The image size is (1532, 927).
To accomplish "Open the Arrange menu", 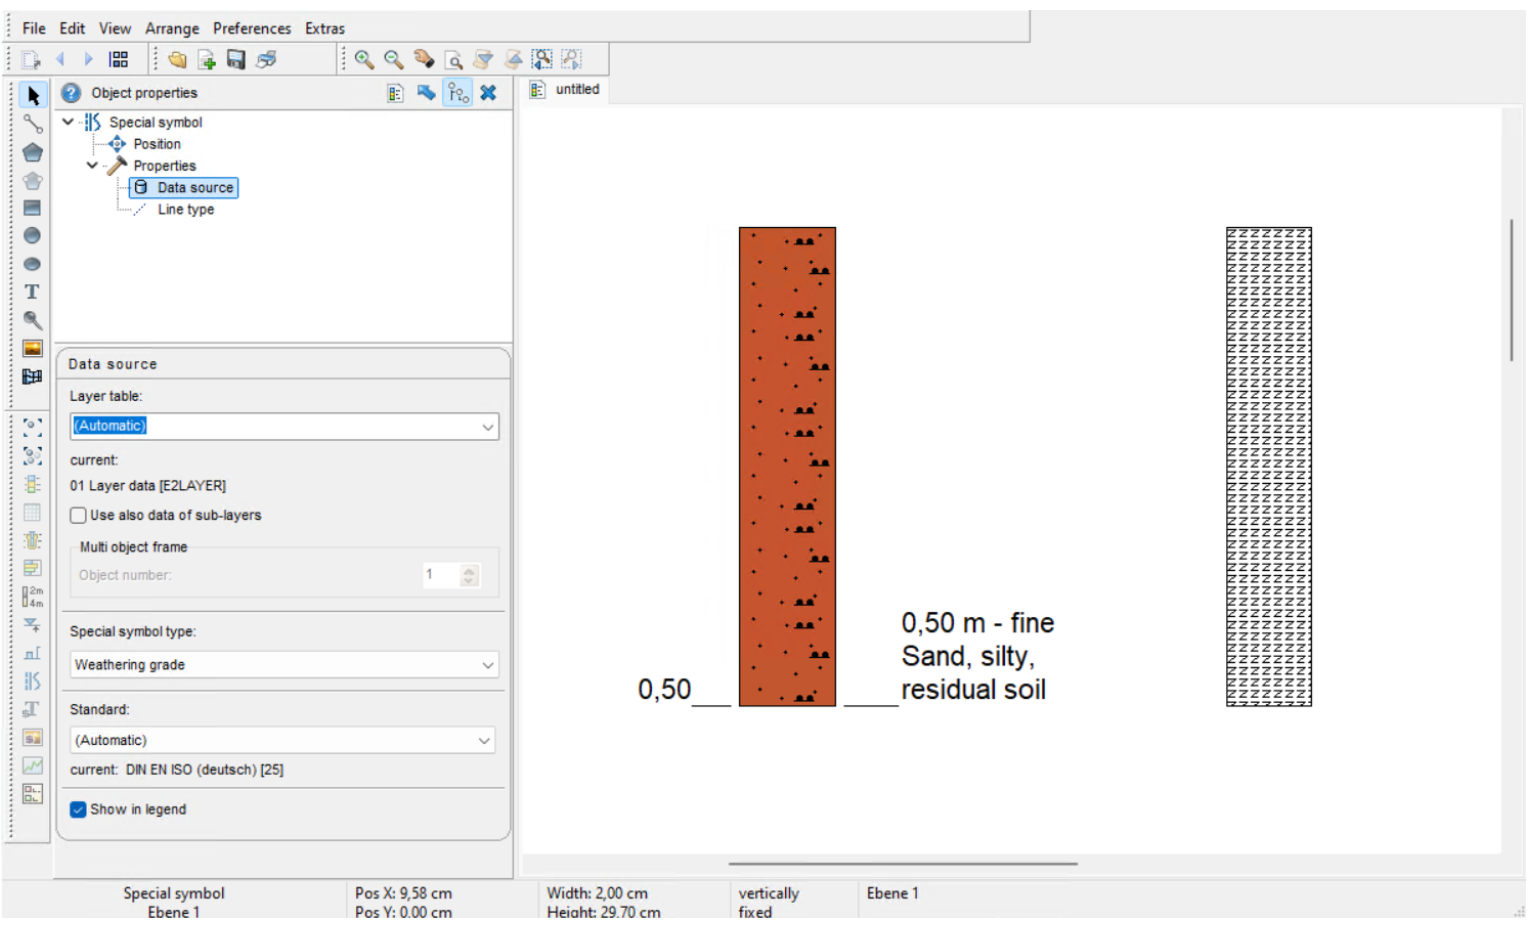I will tap(172, 28).
